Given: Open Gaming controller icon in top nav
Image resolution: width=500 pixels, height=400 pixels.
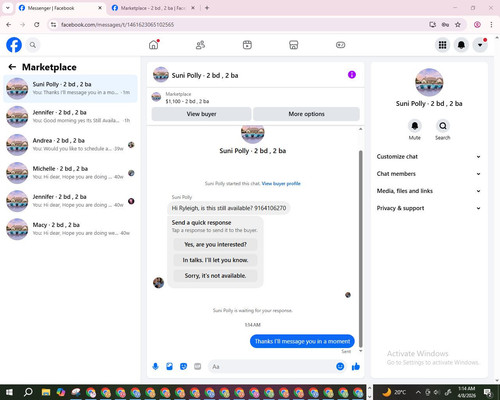Looking at the screenshot, I should [x=340, y=45].
